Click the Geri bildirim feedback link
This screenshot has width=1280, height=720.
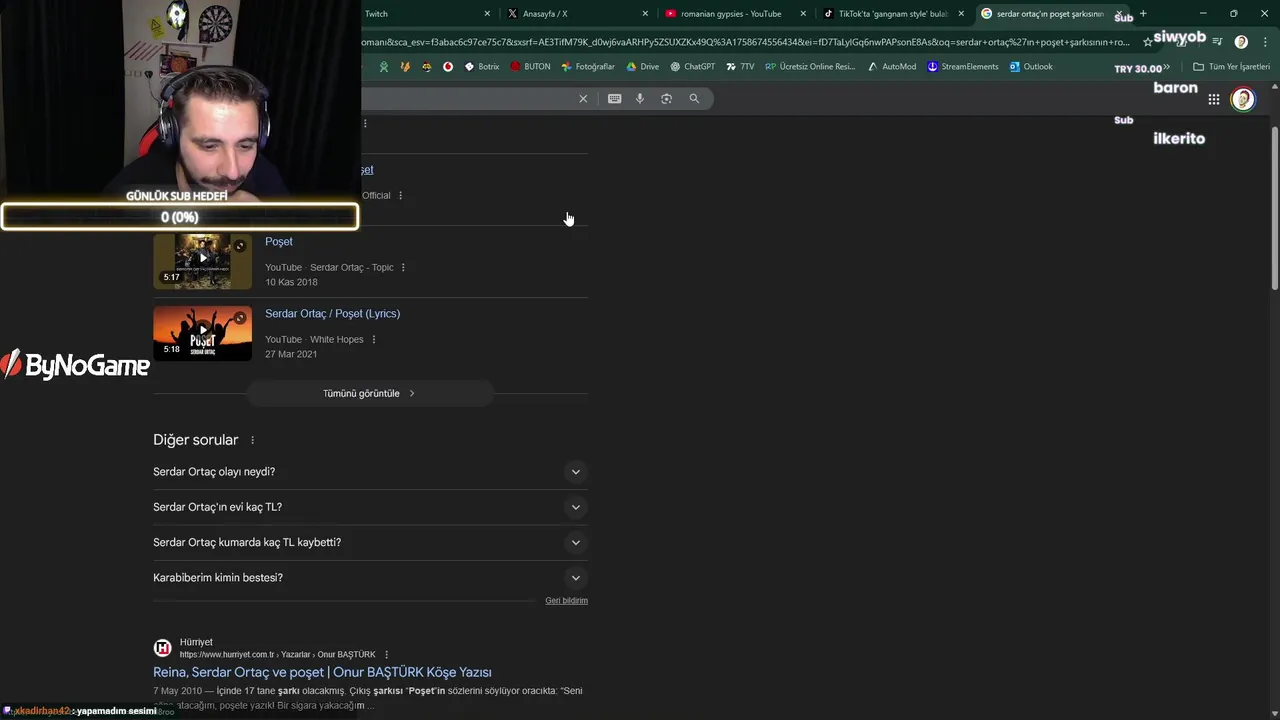tap(566, 601)
